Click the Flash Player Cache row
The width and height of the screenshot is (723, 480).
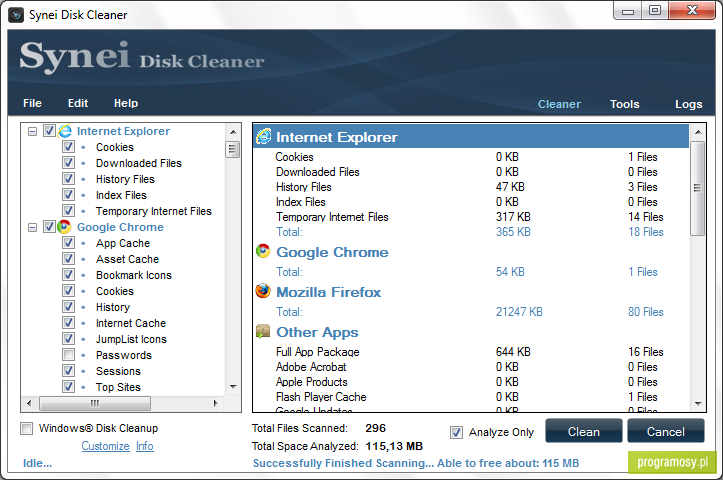[470, 397]
